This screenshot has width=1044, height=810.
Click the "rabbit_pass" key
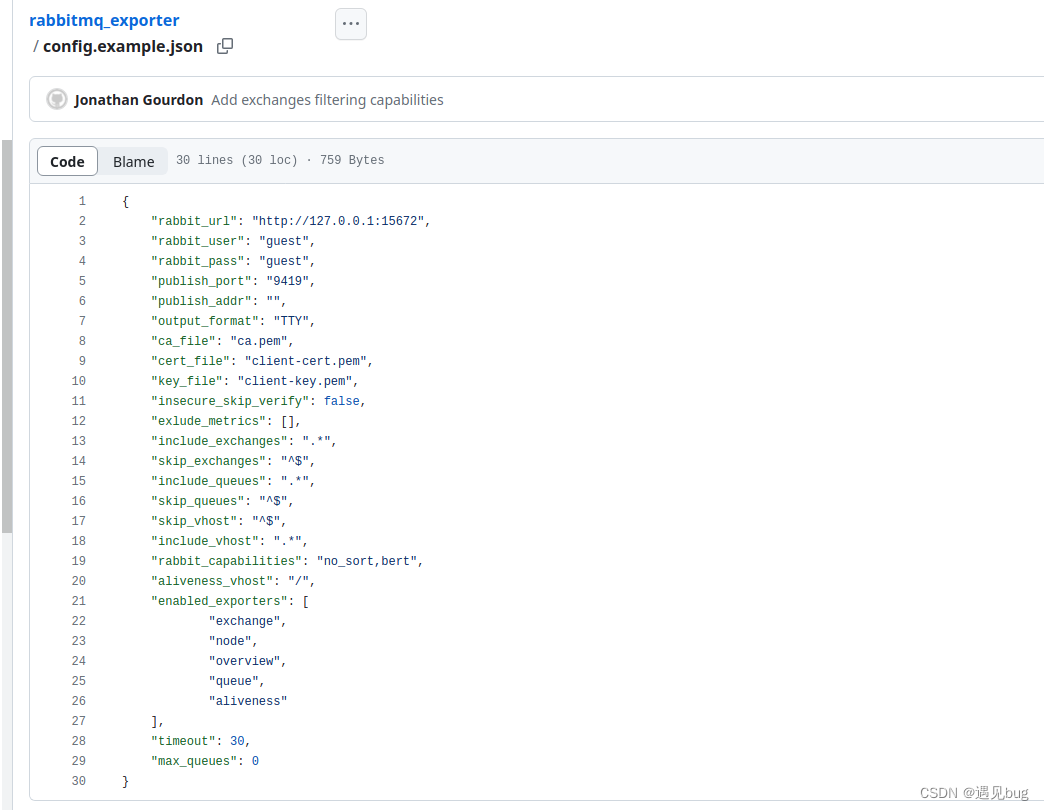pos(198,261)
